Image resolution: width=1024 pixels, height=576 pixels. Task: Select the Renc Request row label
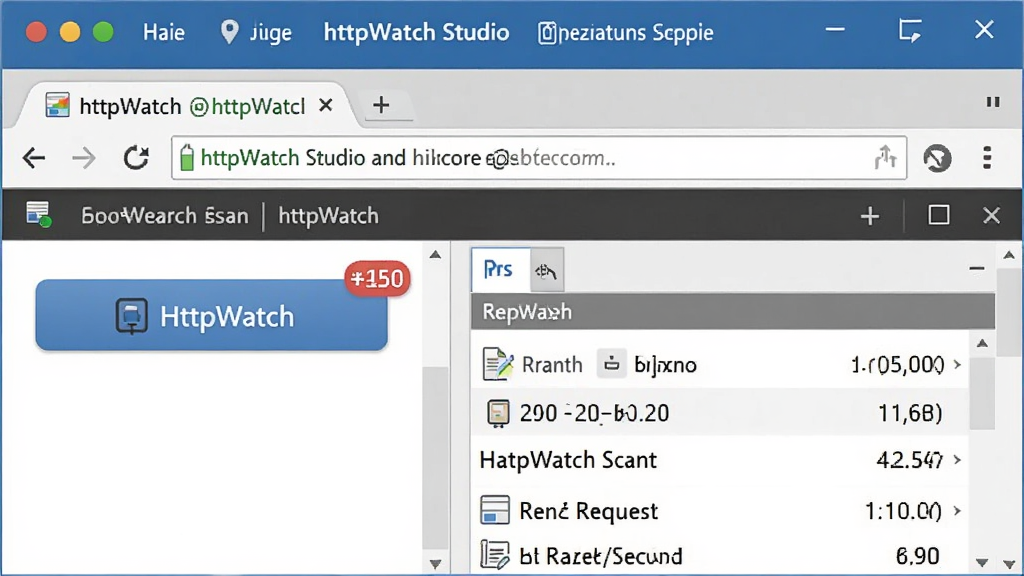point(588,511)
